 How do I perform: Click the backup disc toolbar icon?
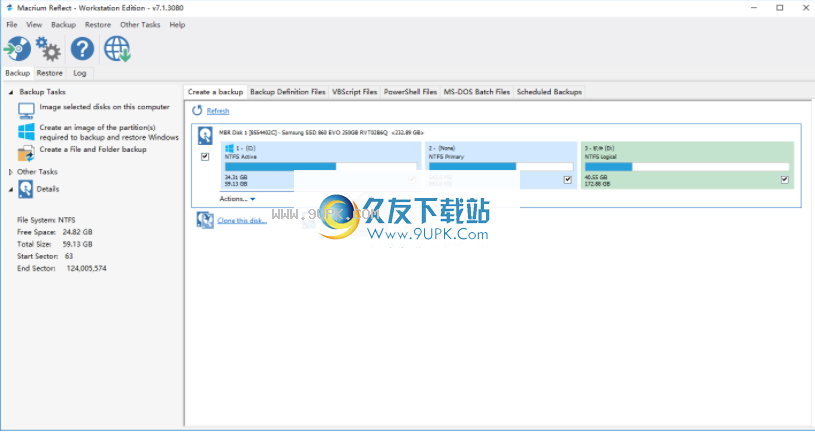[x=17, y=49]
